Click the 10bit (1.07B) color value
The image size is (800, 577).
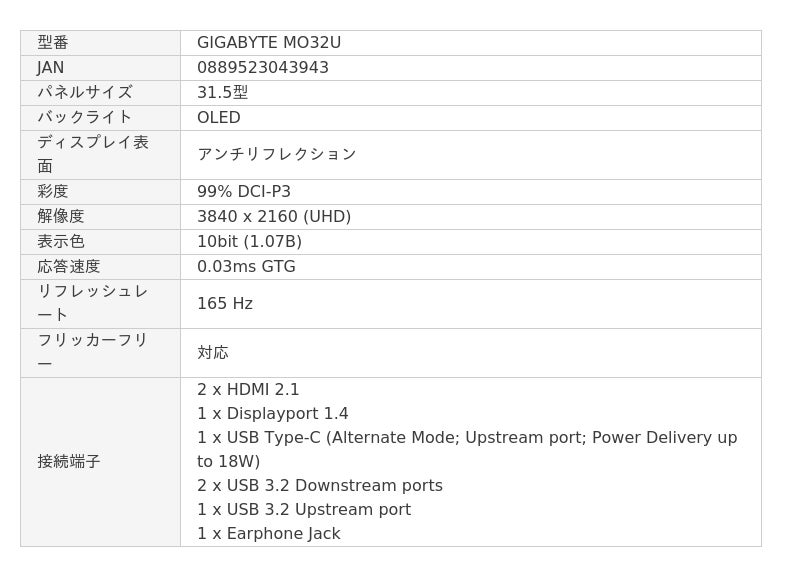(249, 242)
